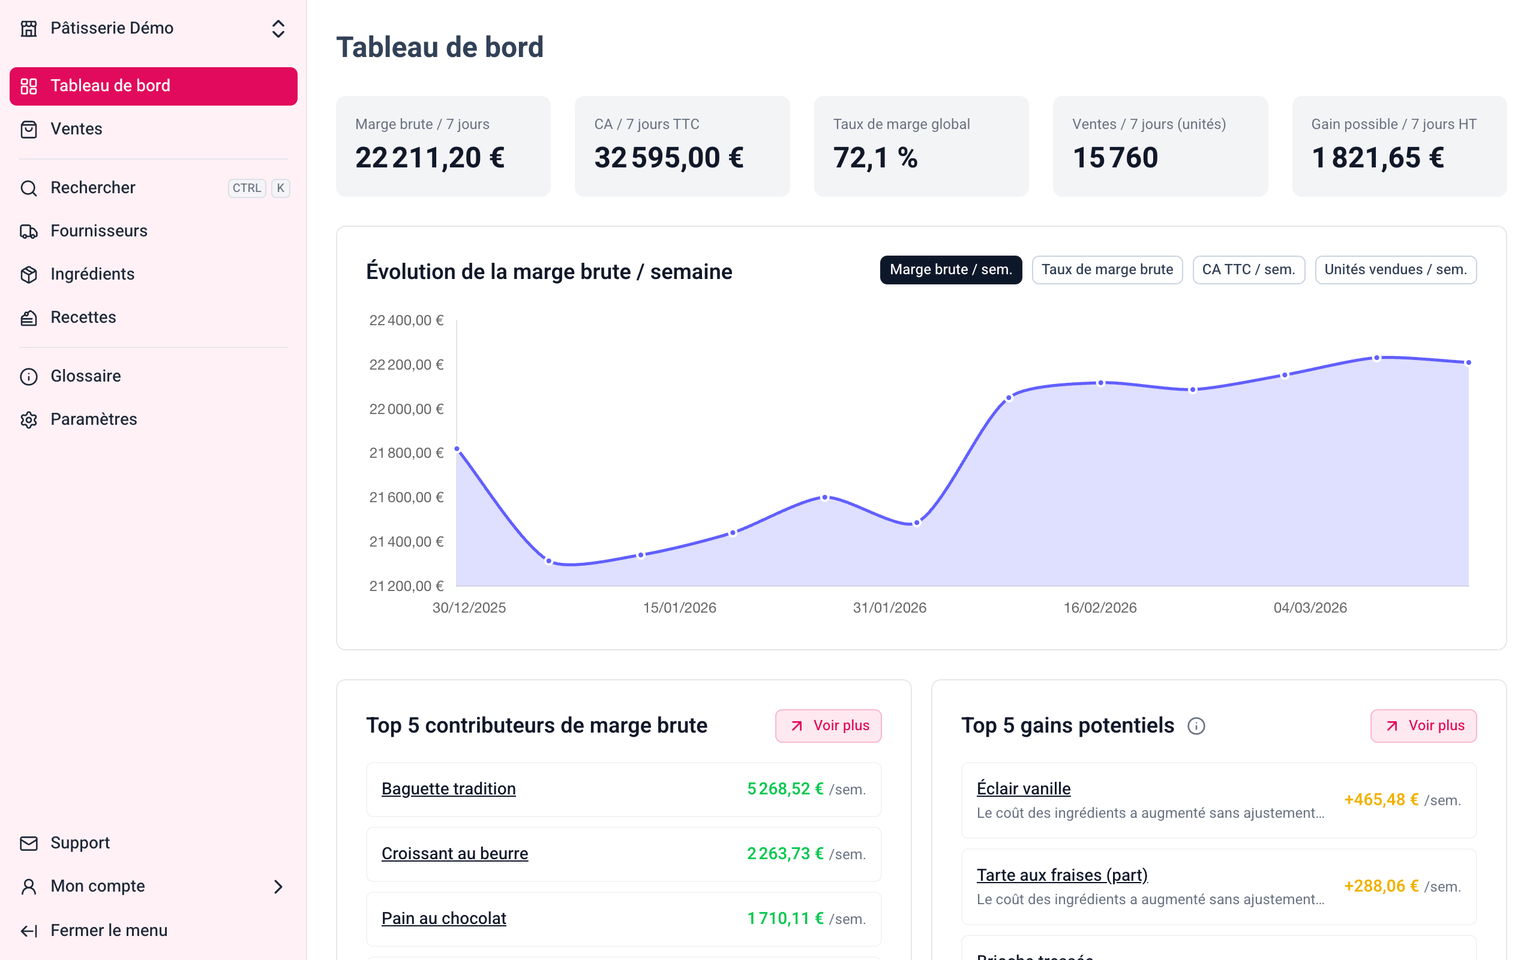Click the Fournisseurs truck icon
The image size is (1536, 960).
click(x=29, y=231)
